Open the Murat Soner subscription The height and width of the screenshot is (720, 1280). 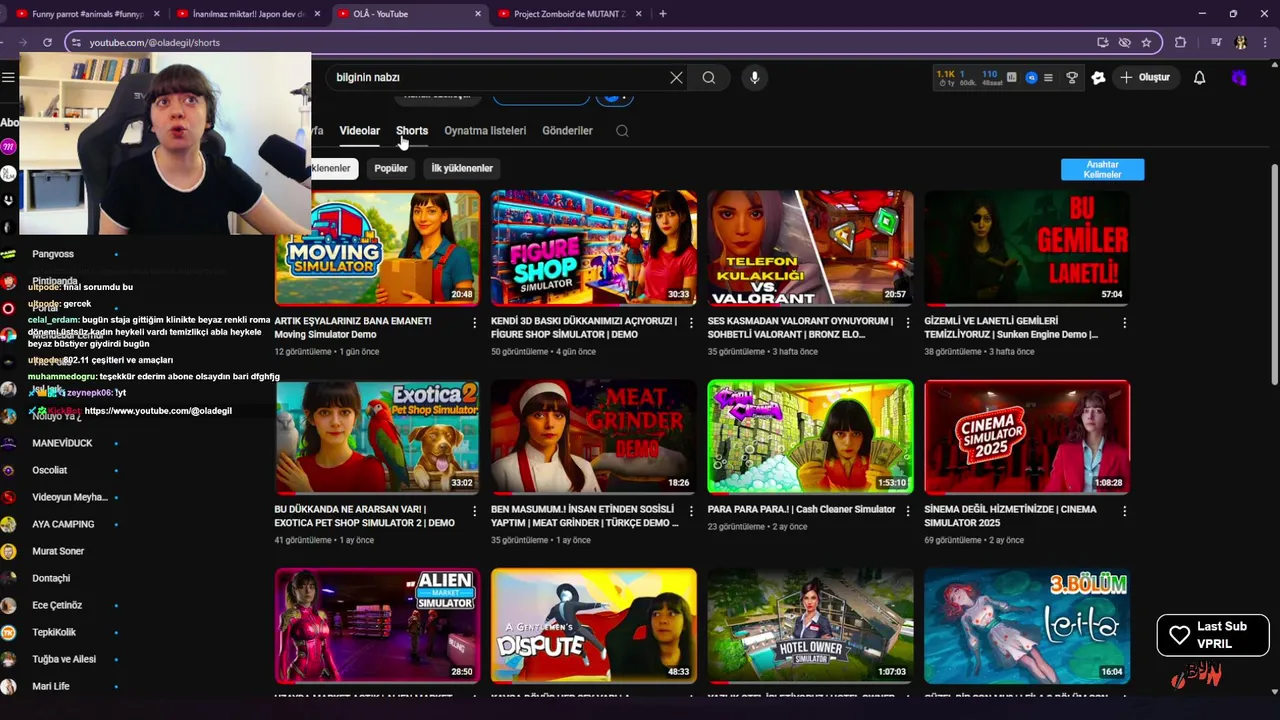click(x=60, y=551)
